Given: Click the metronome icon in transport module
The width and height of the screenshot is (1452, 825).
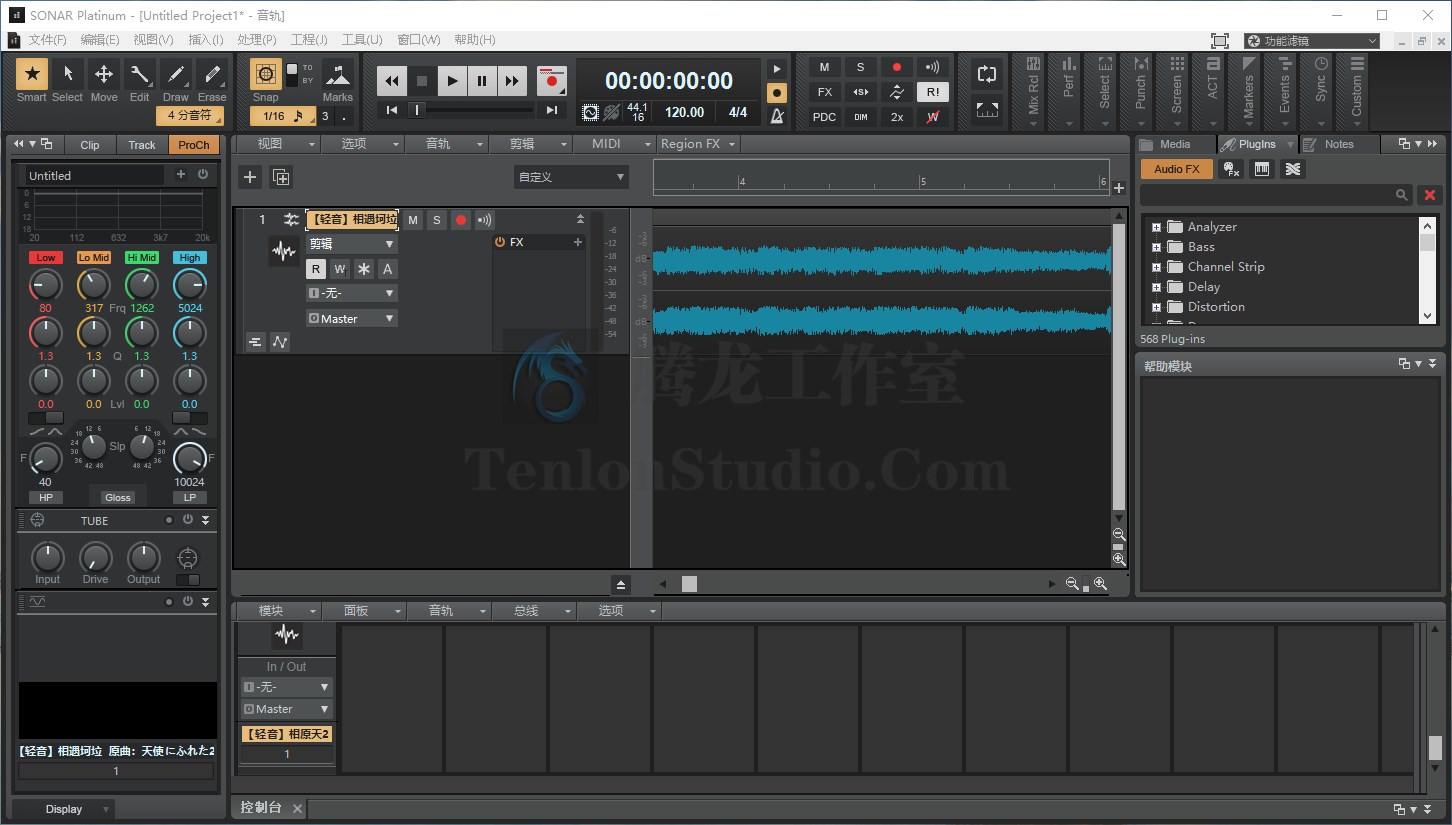Looking at the screenshot, I should click(777, 118).
